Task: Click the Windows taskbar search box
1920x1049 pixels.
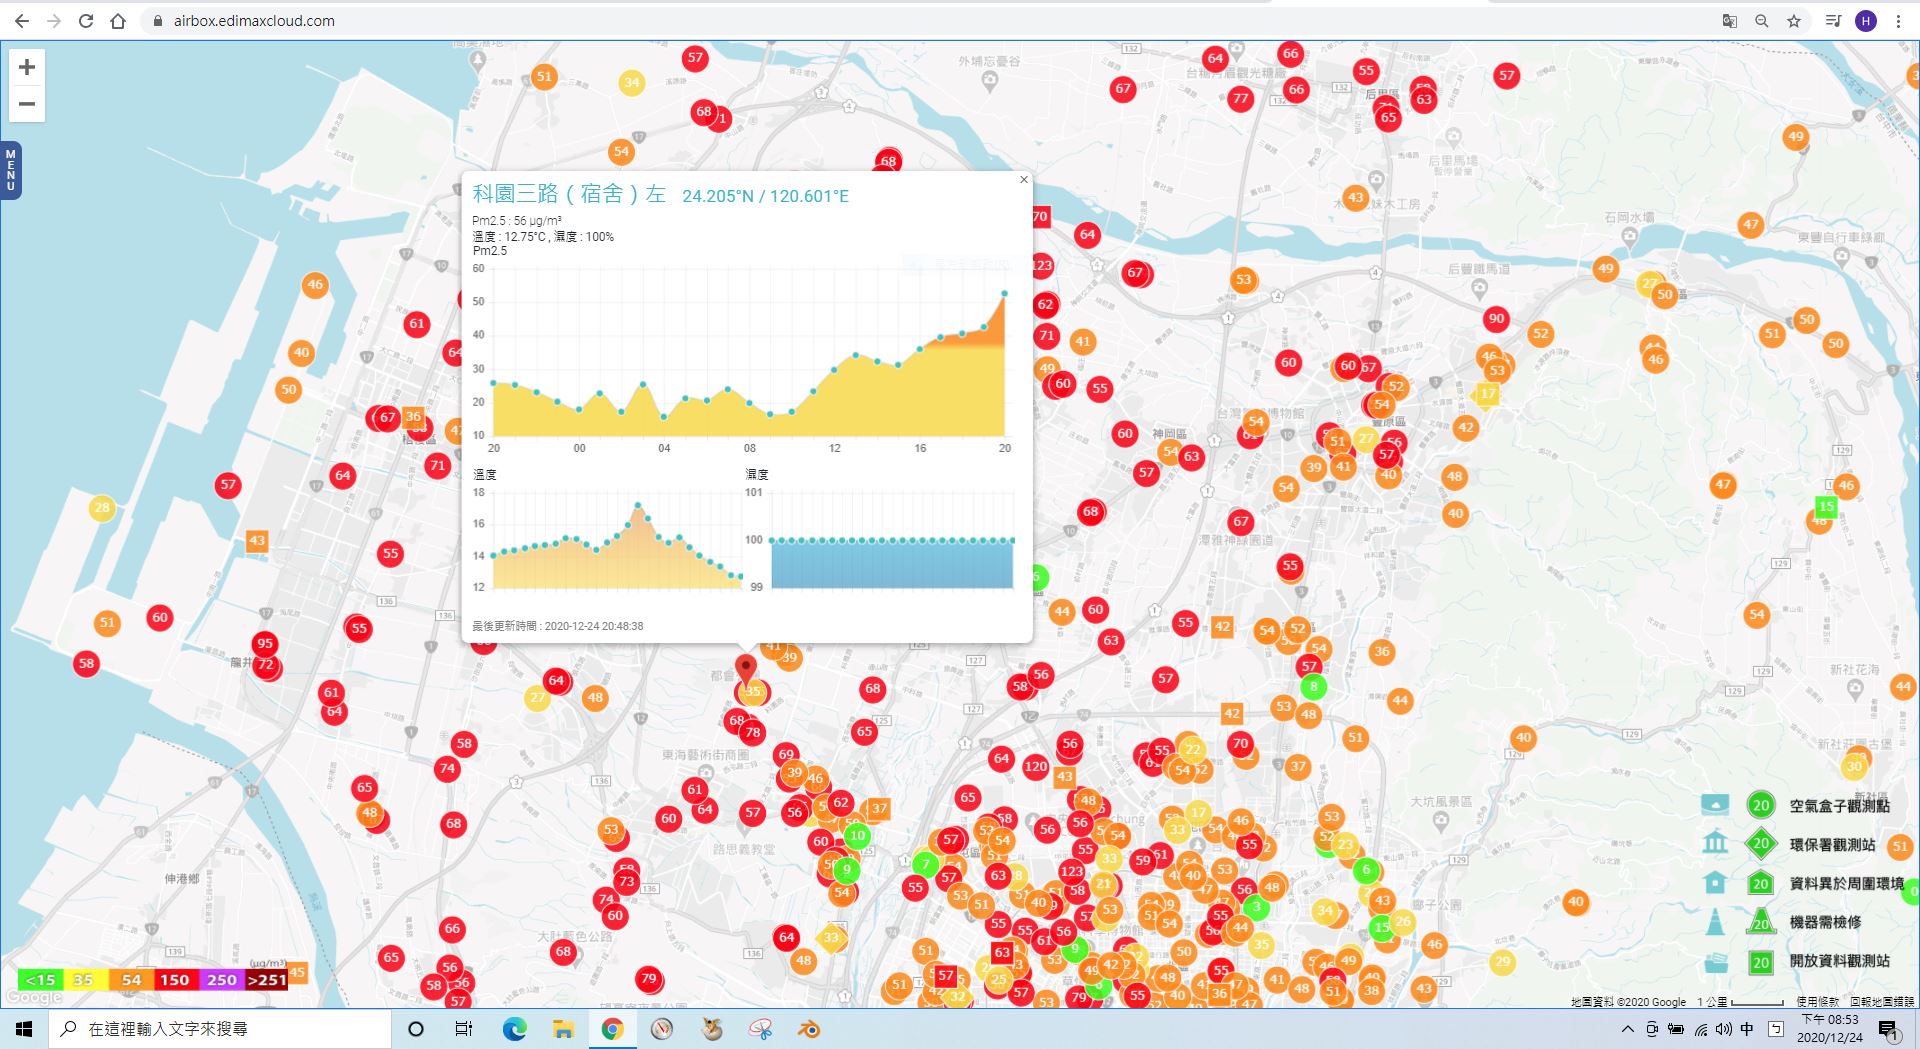Action: (x=220, y=1029)
